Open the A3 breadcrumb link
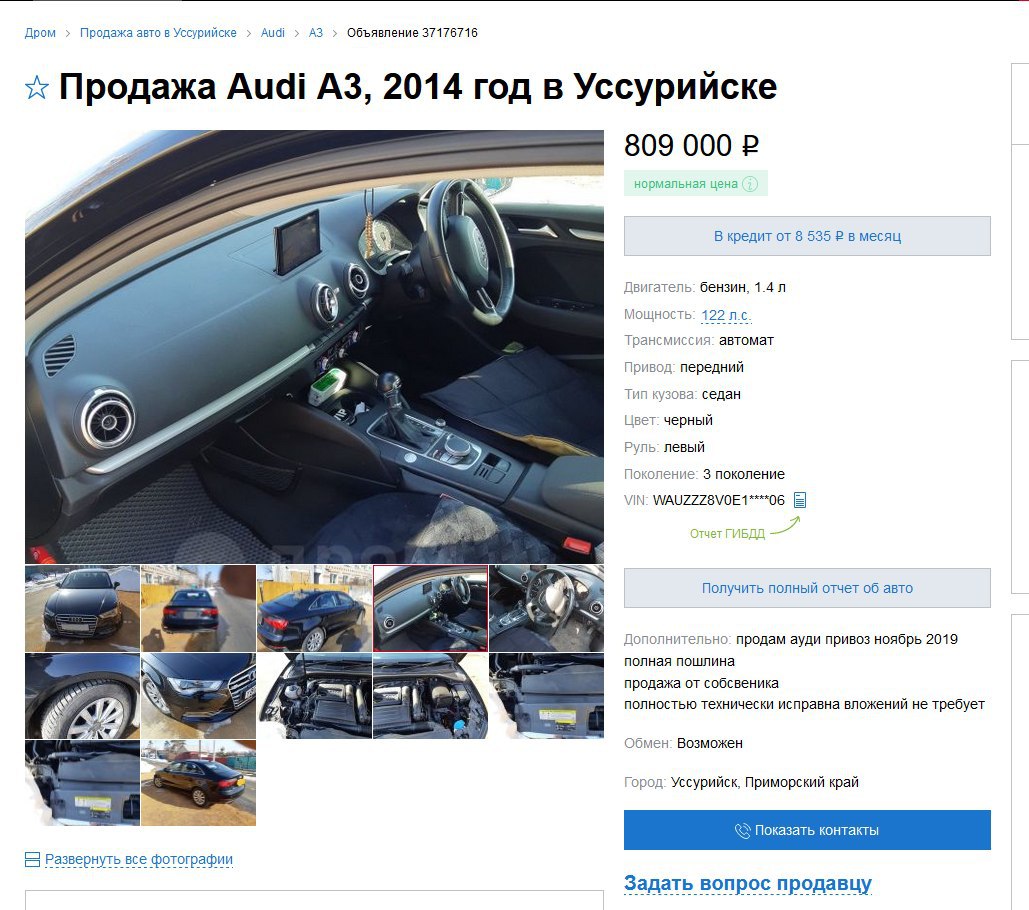 (x=316, y=33)
